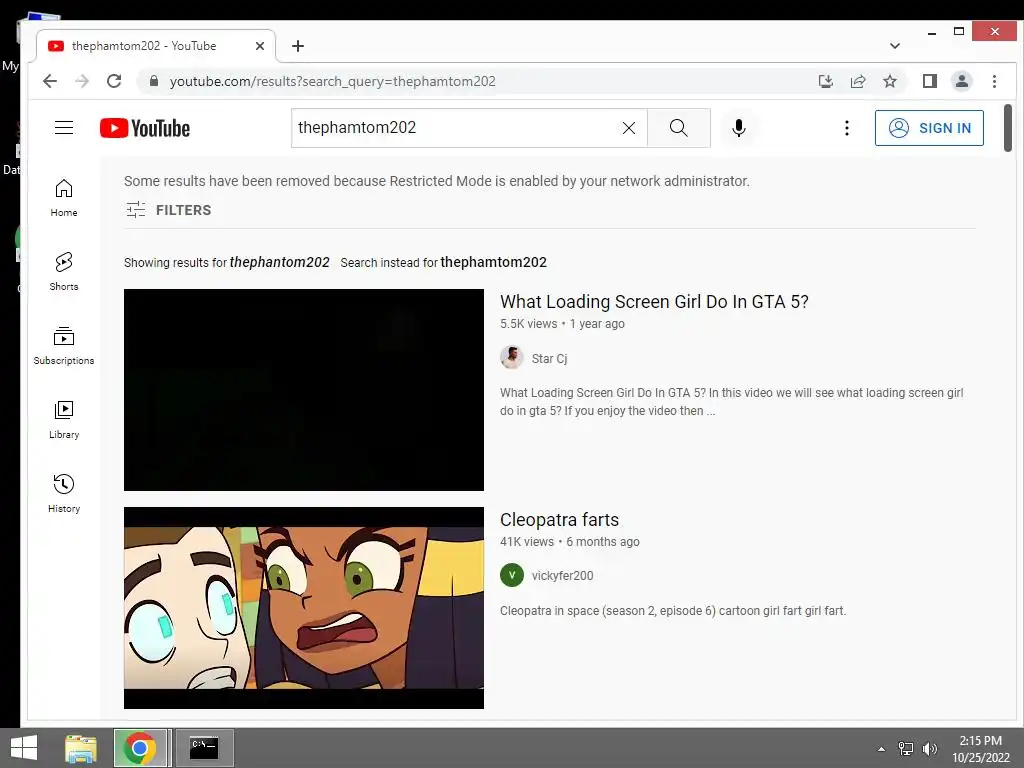
Task: Click the Cleopatra in space description text
Action: tap(673, 611)
